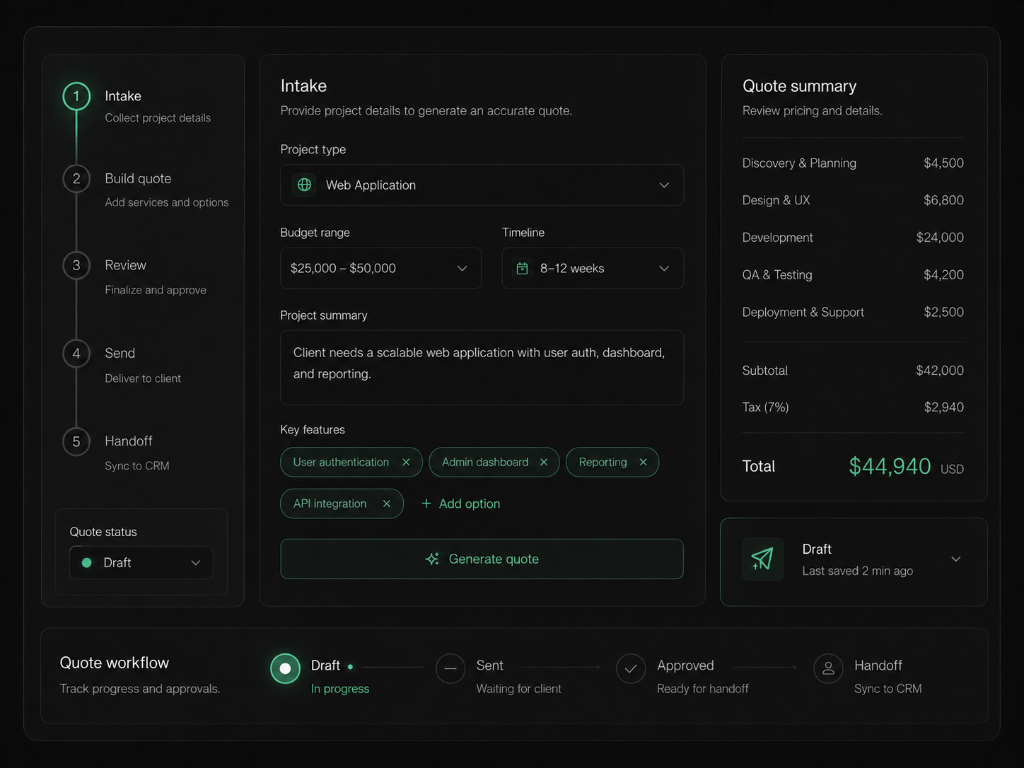Select the Handoff person stage circle

click(x=828, y=669)
